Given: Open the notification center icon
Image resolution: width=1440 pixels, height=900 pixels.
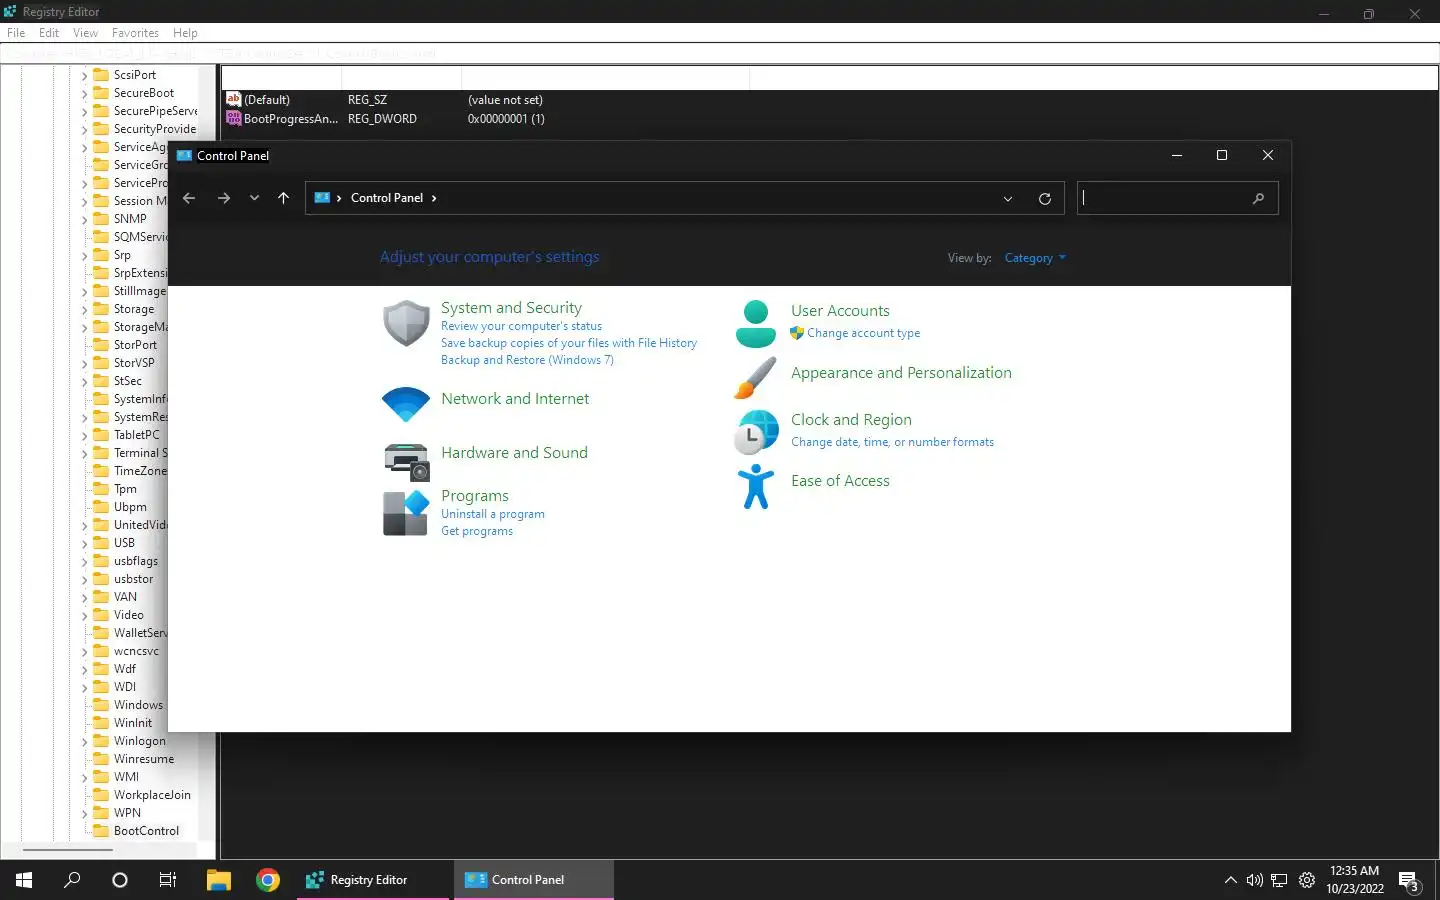Looking at the screenshot, I should click(1409, 881).
